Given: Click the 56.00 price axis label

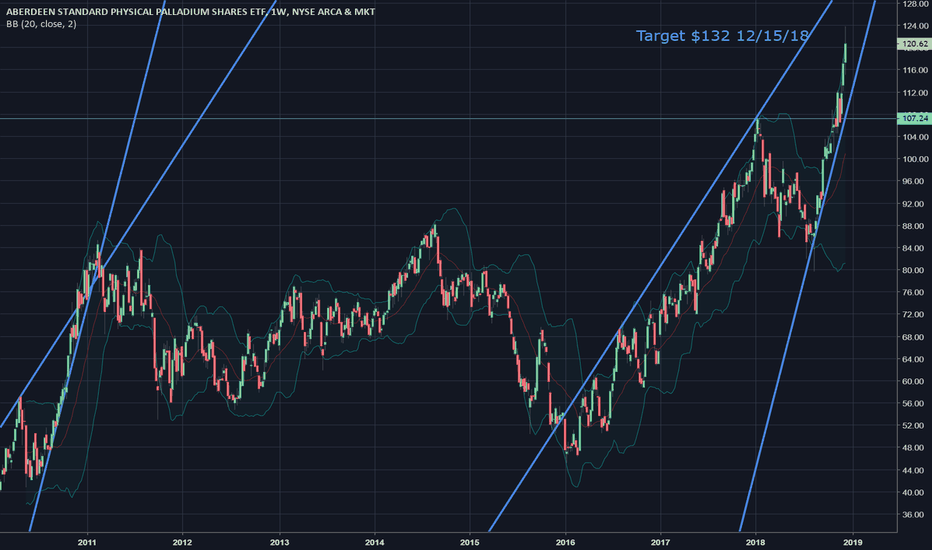Looking at the screenshot, I should pos(915,404).
